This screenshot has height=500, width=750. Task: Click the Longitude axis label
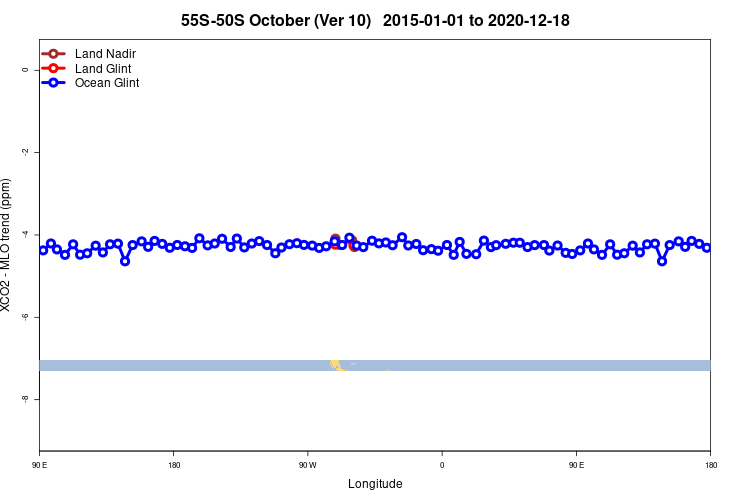(x=375, y=484)
